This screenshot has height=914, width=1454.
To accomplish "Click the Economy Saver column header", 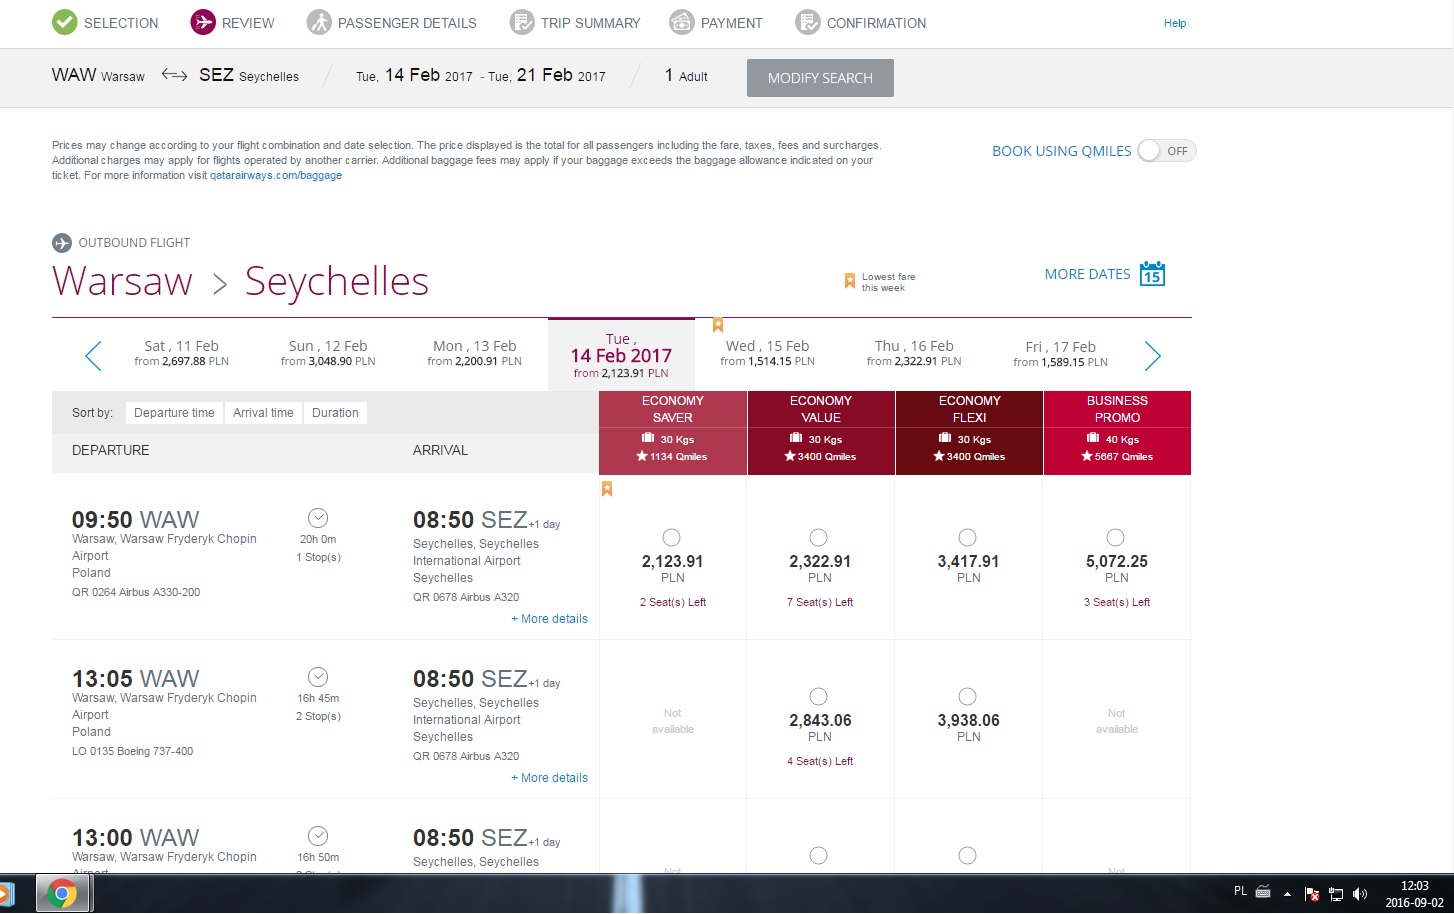I will point(673,432).
